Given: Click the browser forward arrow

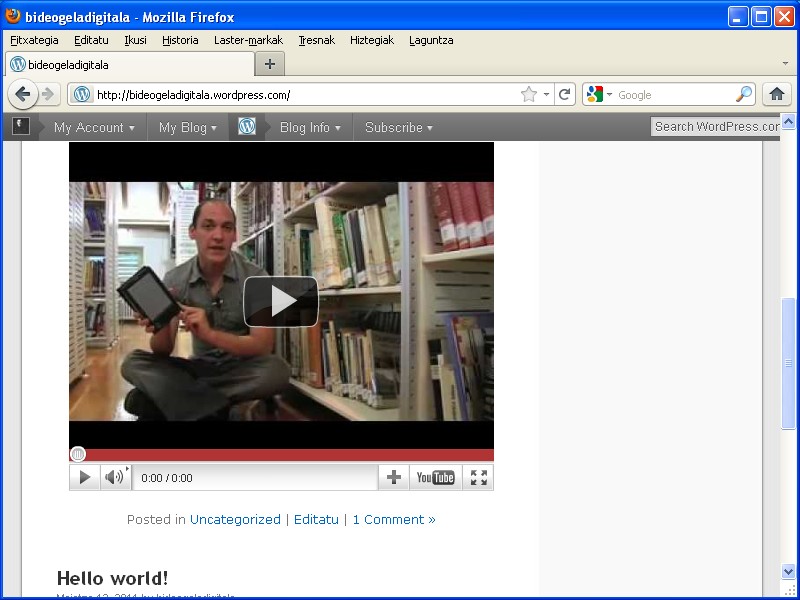Looking at the screenshot, I should coord(48,94).
